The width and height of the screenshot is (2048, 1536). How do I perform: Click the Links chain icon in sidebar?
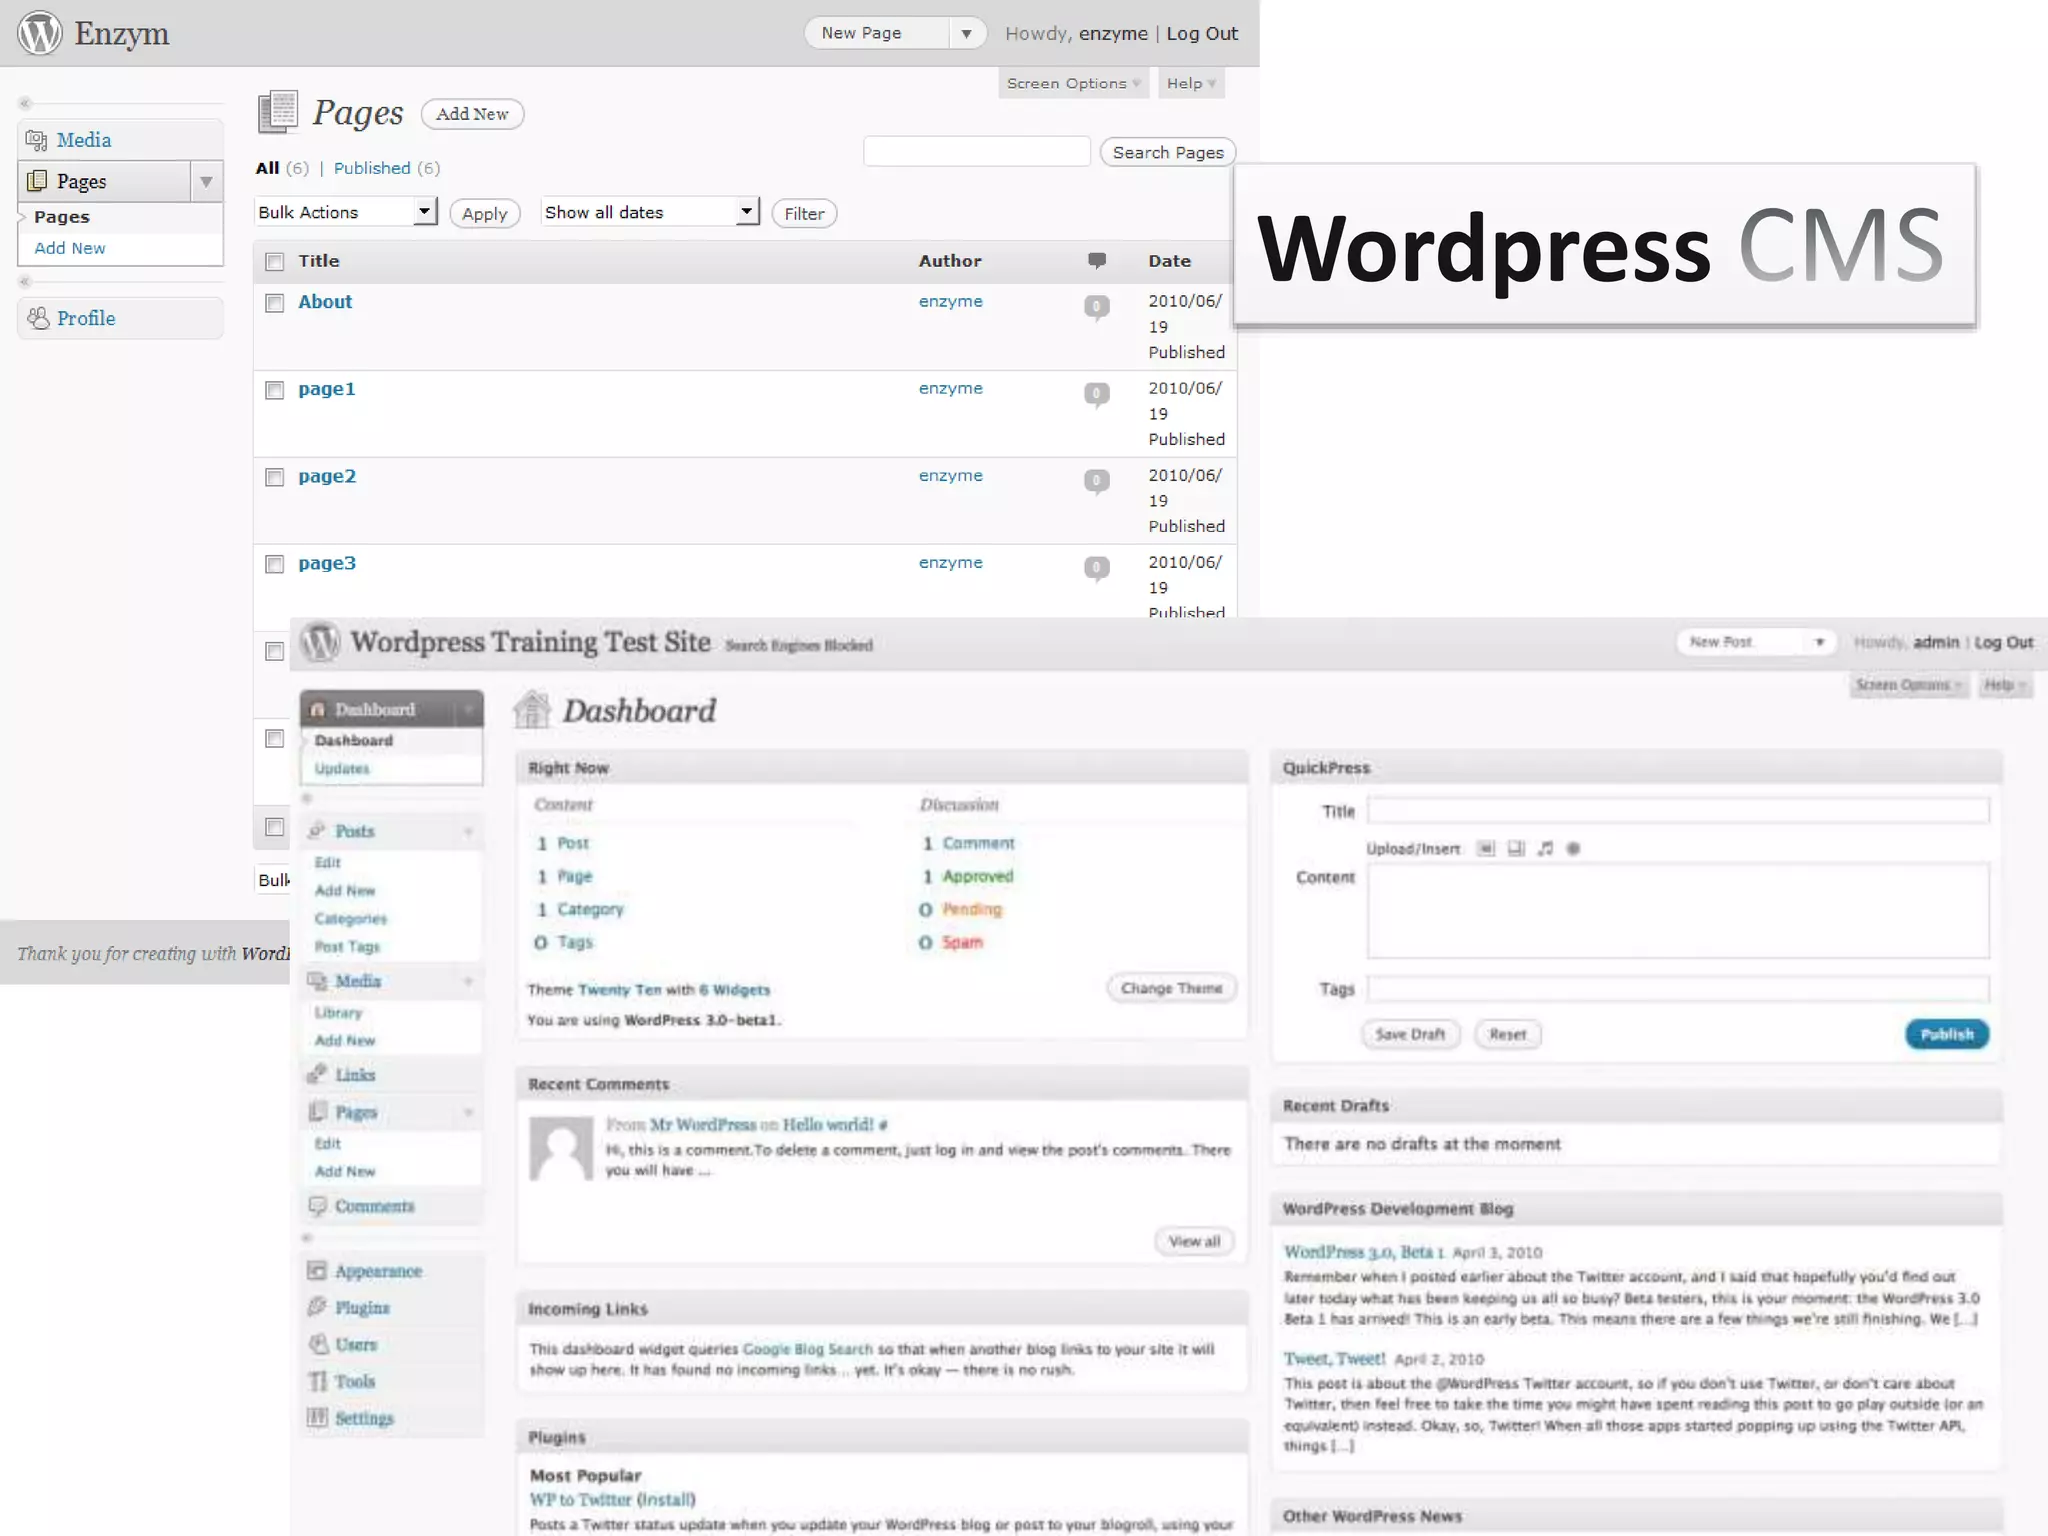[317, 1074]
